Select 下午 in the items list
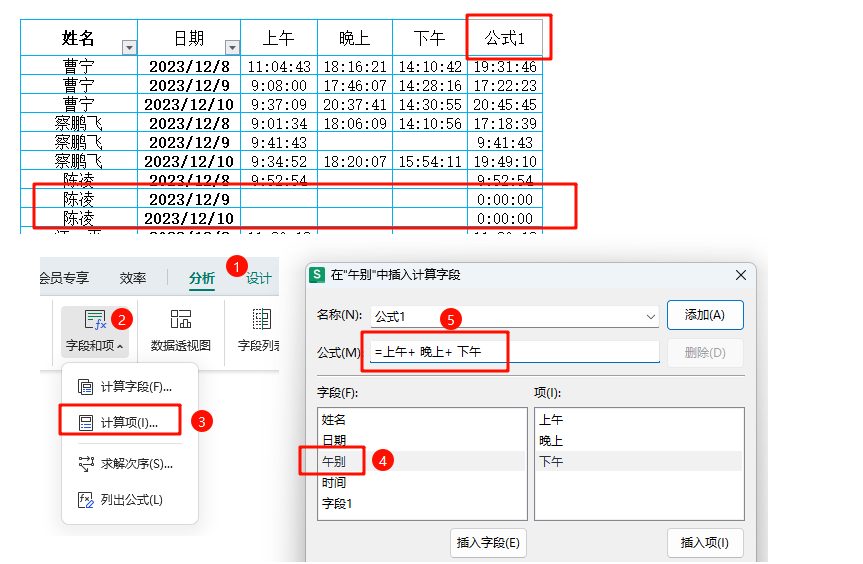 pyautogui.click(x=639, y=462)
